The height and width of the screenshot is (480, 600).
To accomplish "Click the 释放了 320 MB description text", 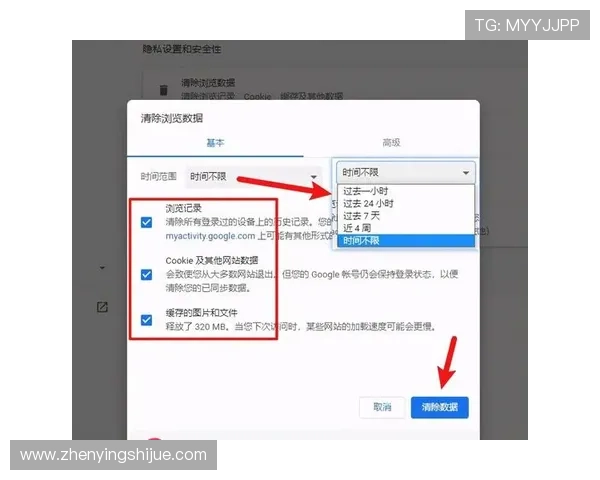I will (300, 327).
